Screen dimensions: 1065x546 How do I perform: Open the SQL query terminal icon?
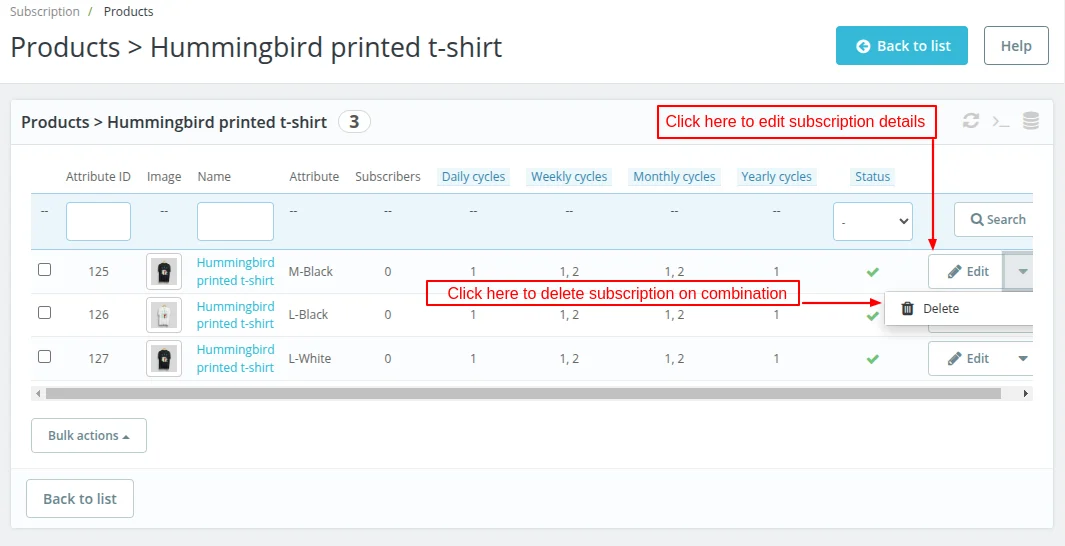pyautogui.click(x=1000, y=121)
